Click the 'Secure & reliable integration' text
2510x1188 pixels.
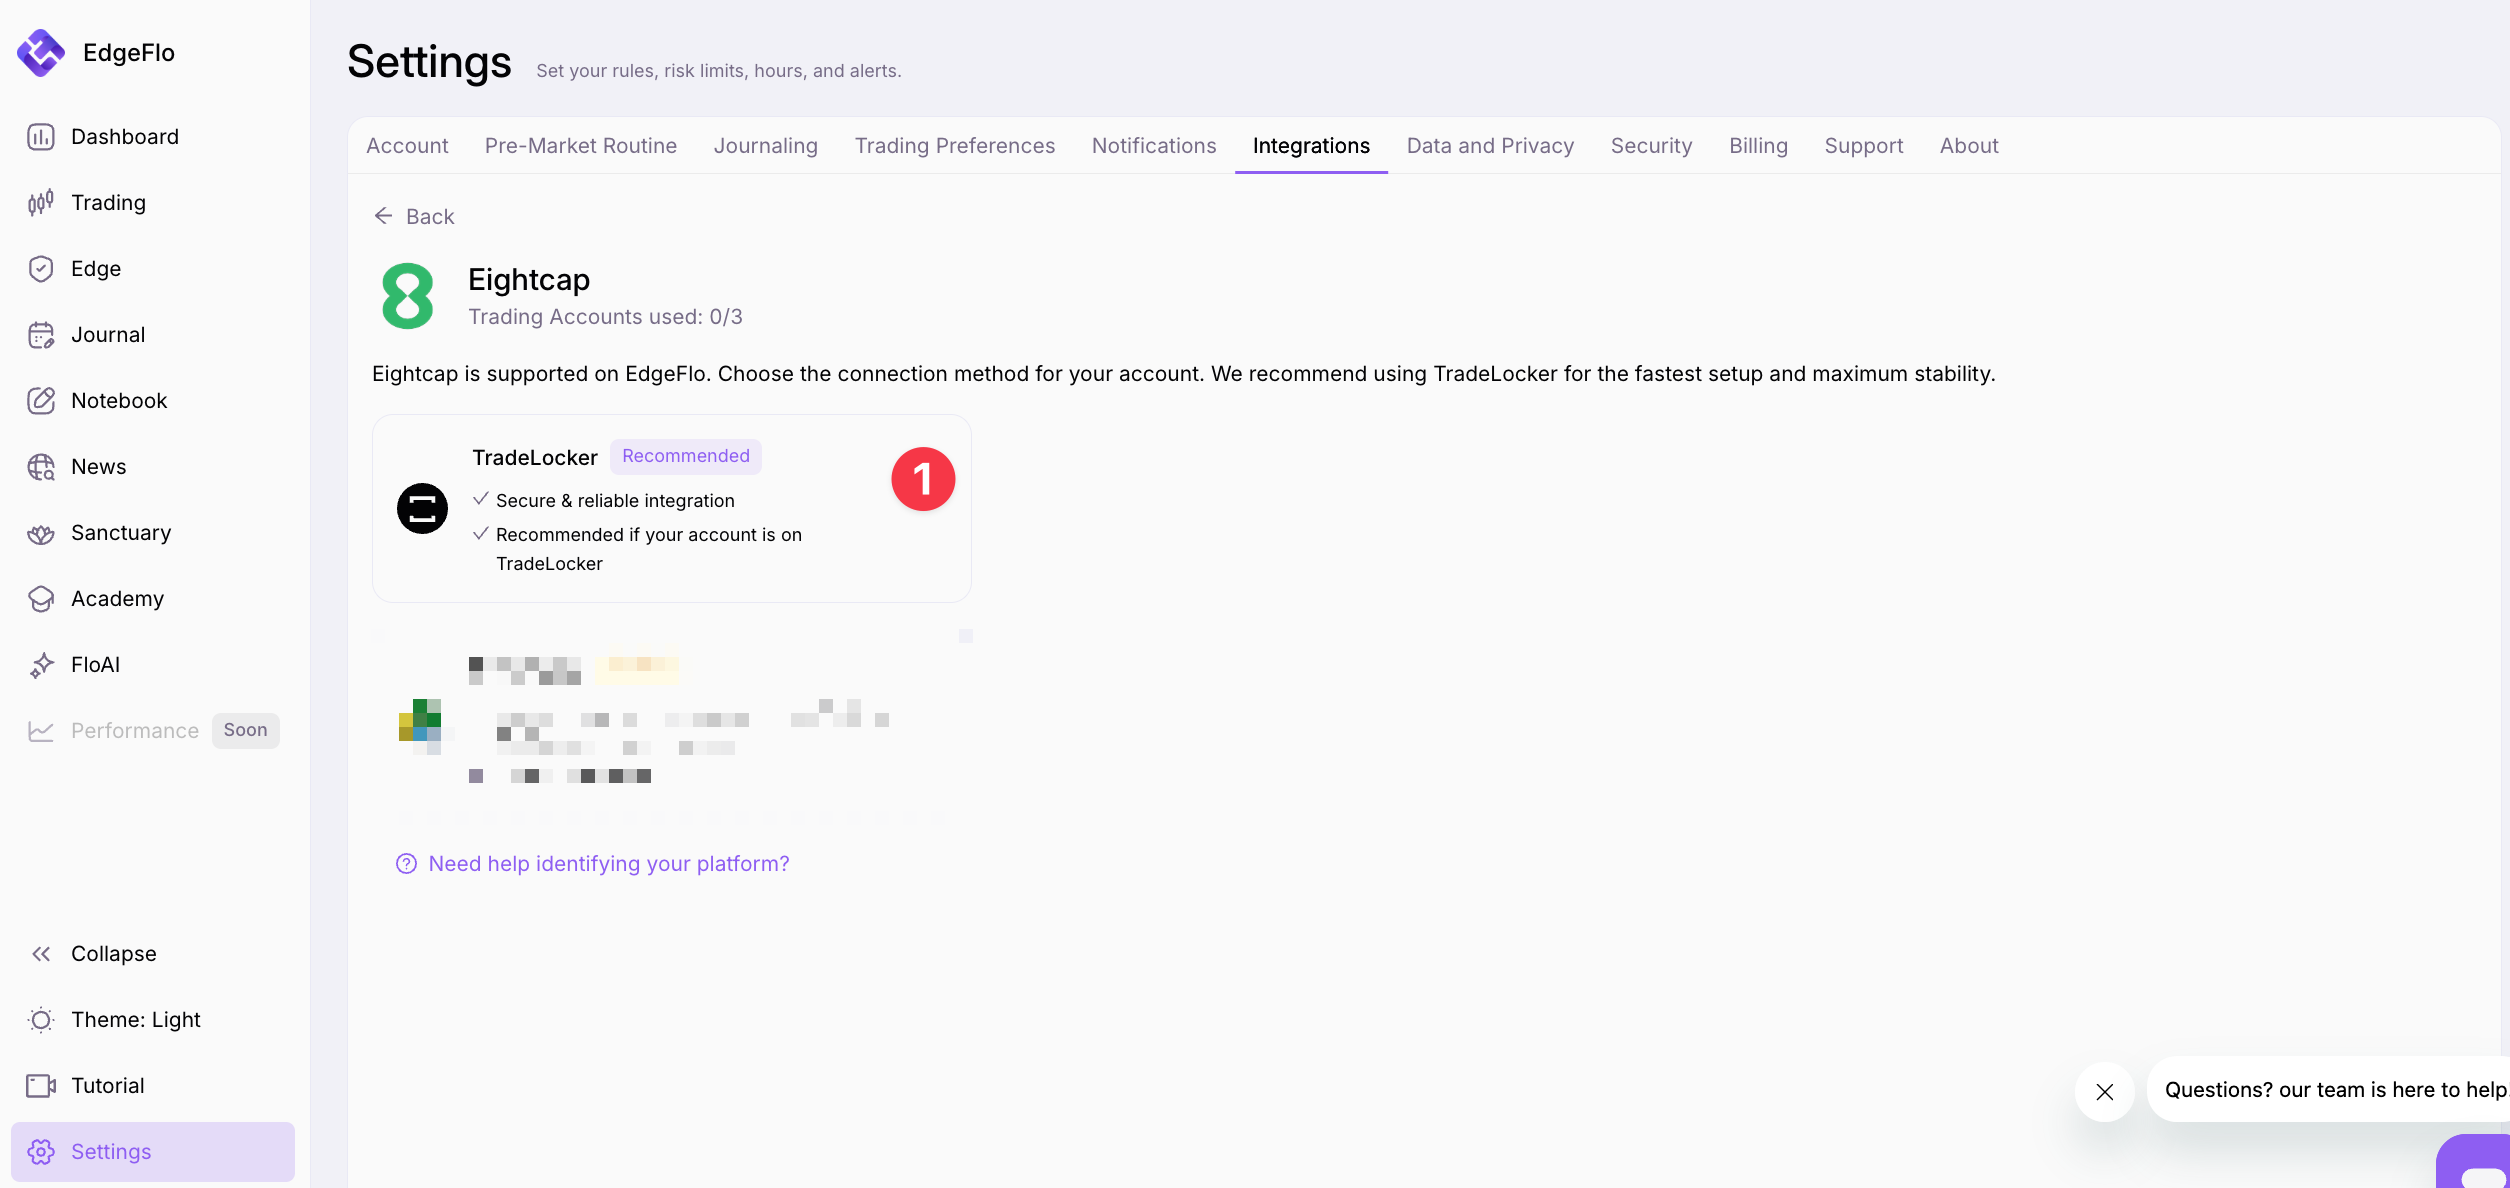[615, 501]
